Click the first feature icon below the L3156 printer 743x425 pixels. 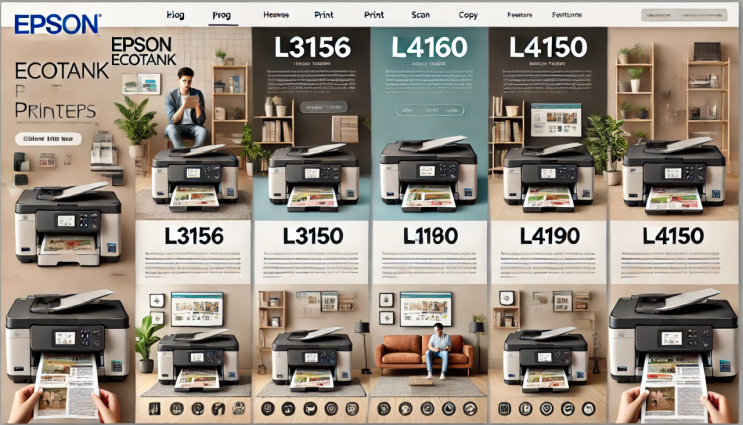click(154, 408)
